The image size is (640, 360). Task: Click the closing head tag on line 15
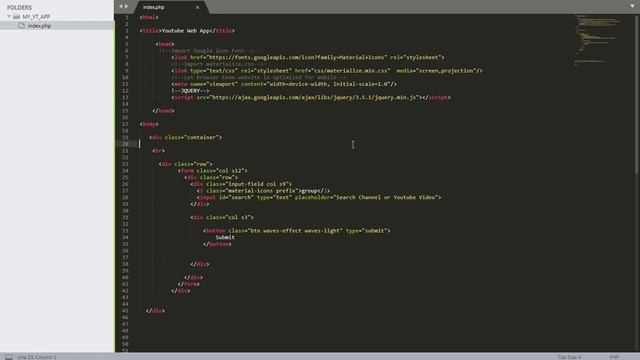(163, 111)
